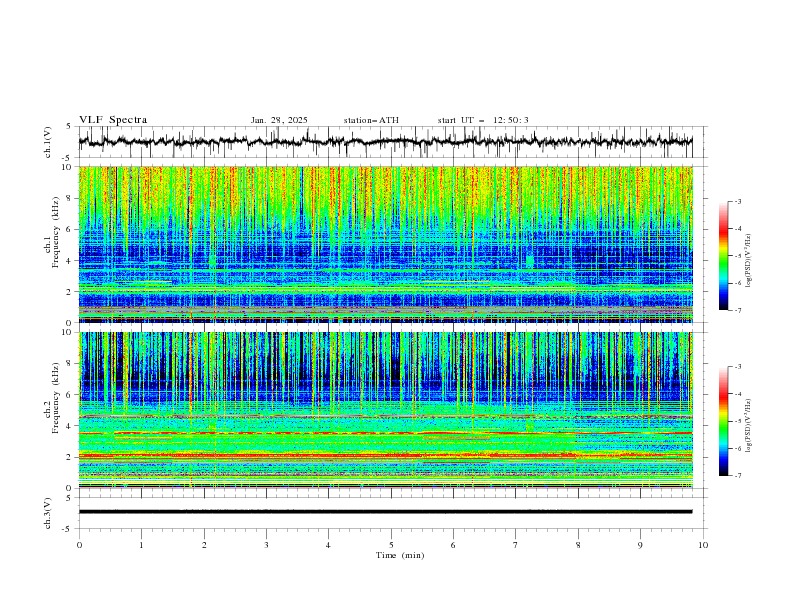Click time axis tick label "7"
Image resolution: width=792 pixels, height=612 pixels.
click(516, 545)
